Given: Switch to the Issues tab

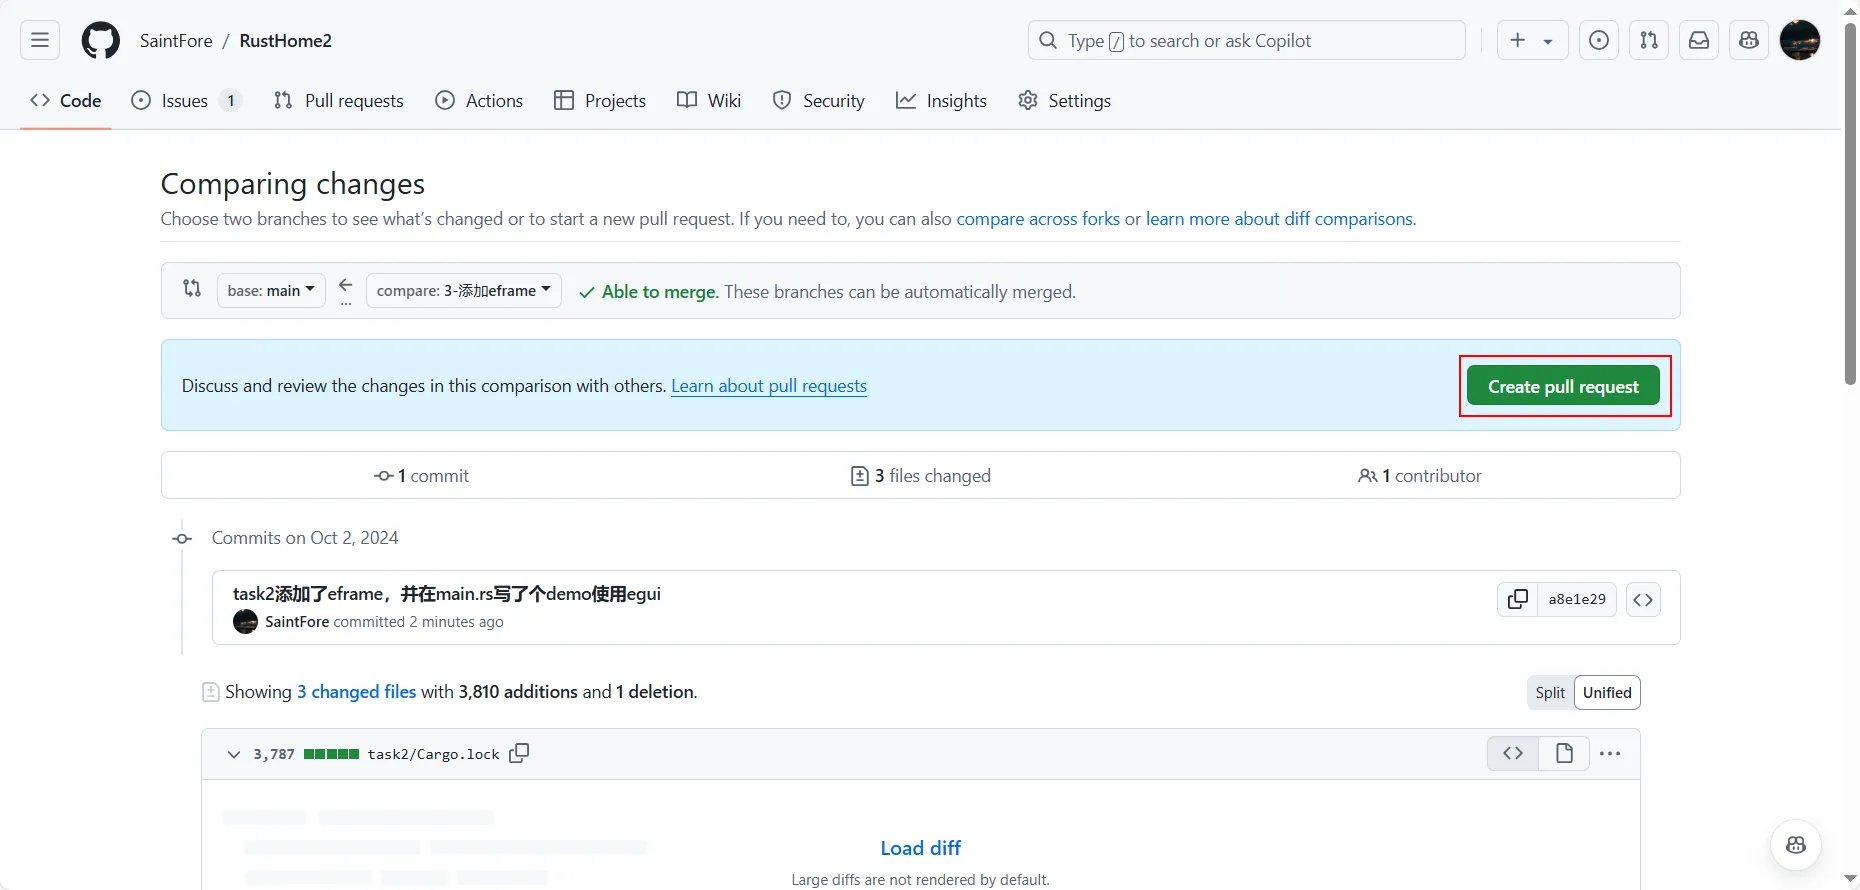Looking at the screenshot, I should point(187,100).
